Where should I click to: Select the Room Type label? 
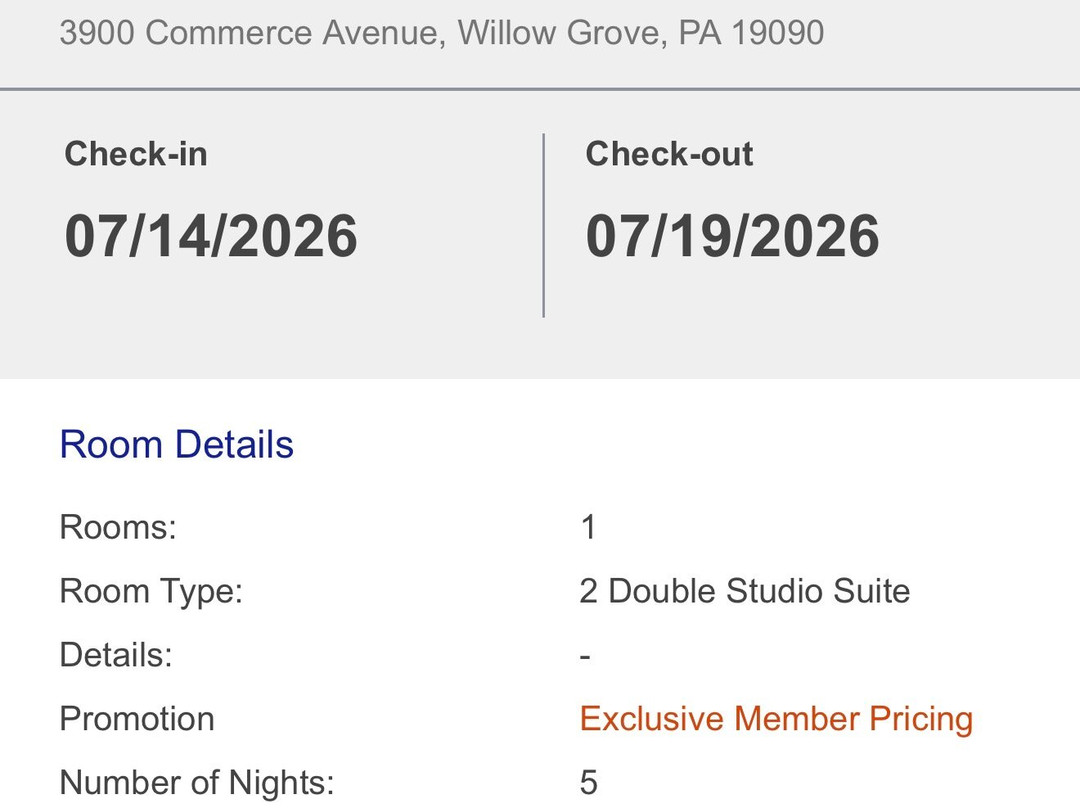click(x=152, y=592)
